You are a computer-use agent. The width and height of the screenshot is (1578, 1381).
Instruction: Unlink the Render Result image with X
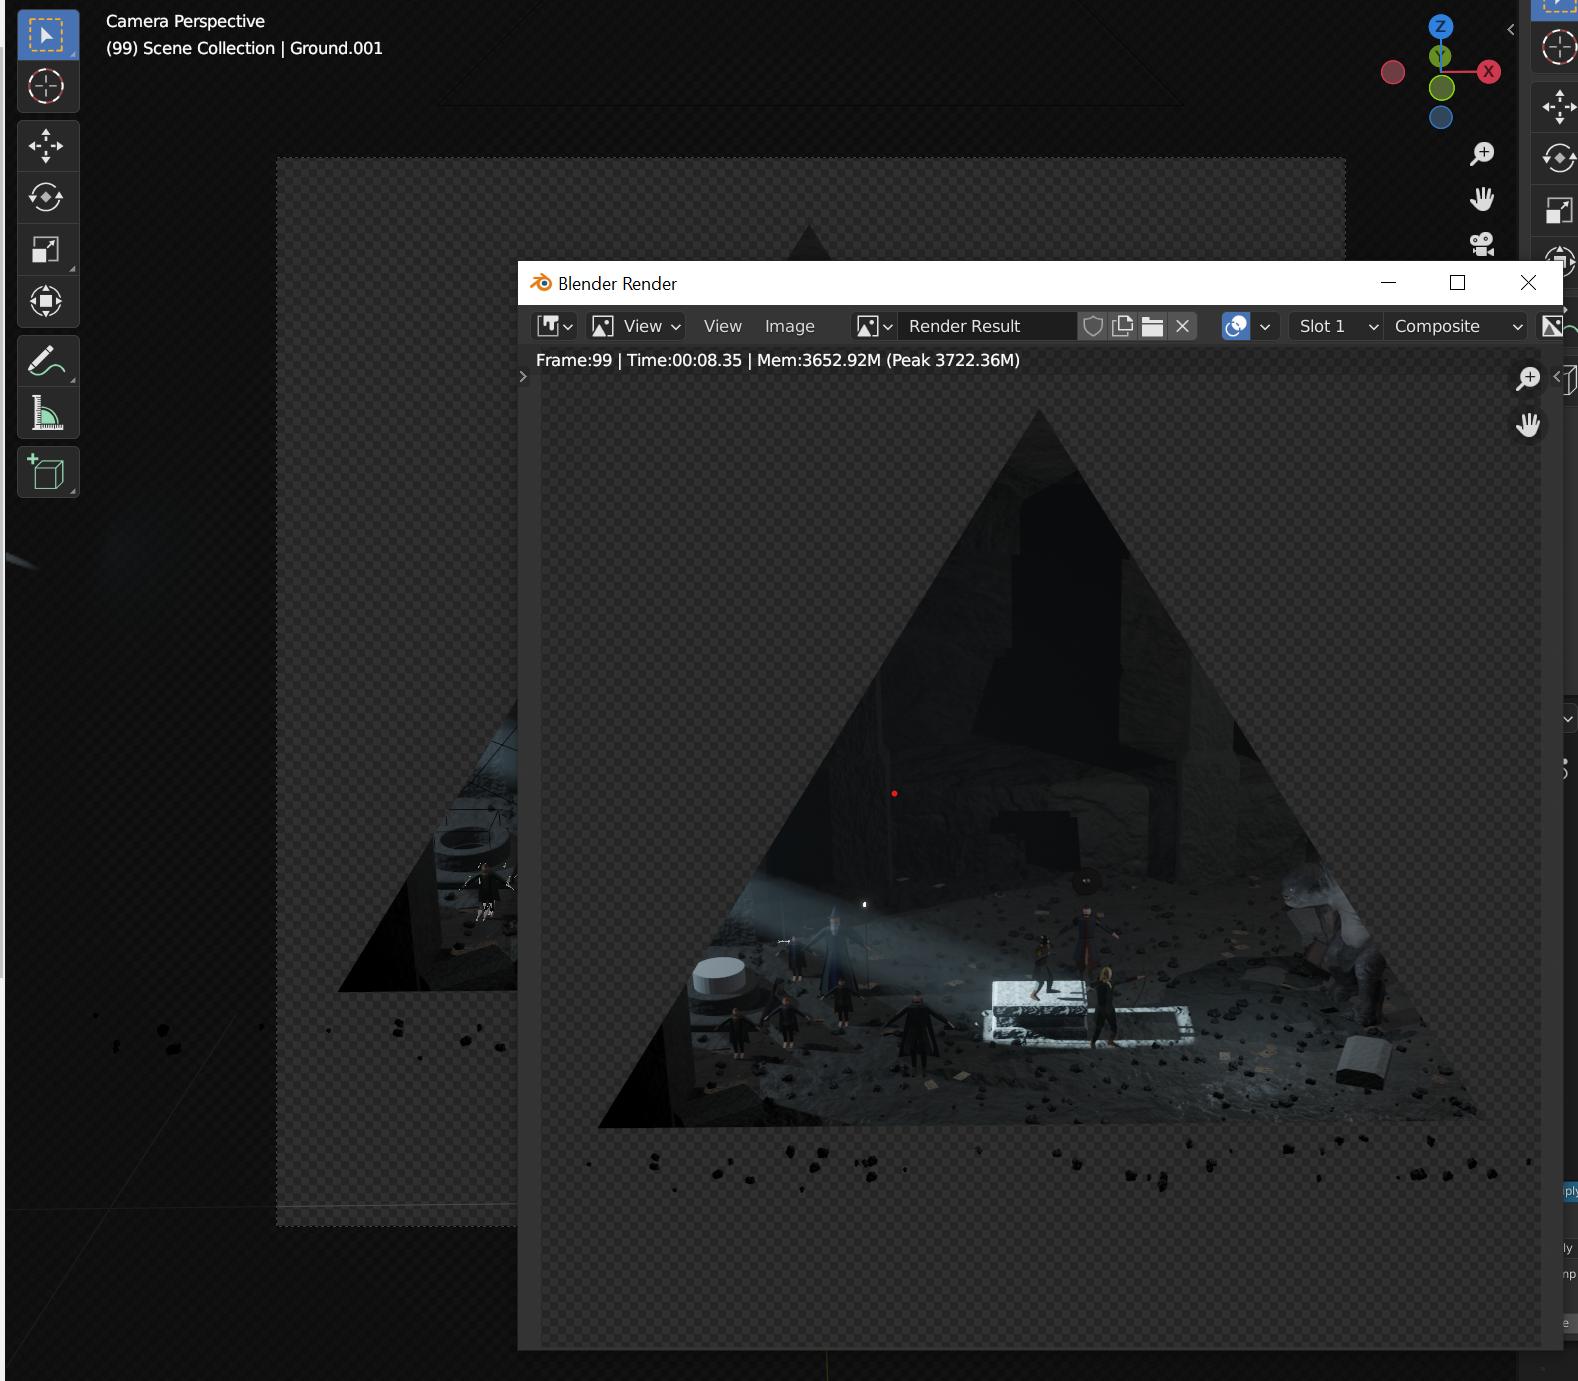click(1182, 326)
